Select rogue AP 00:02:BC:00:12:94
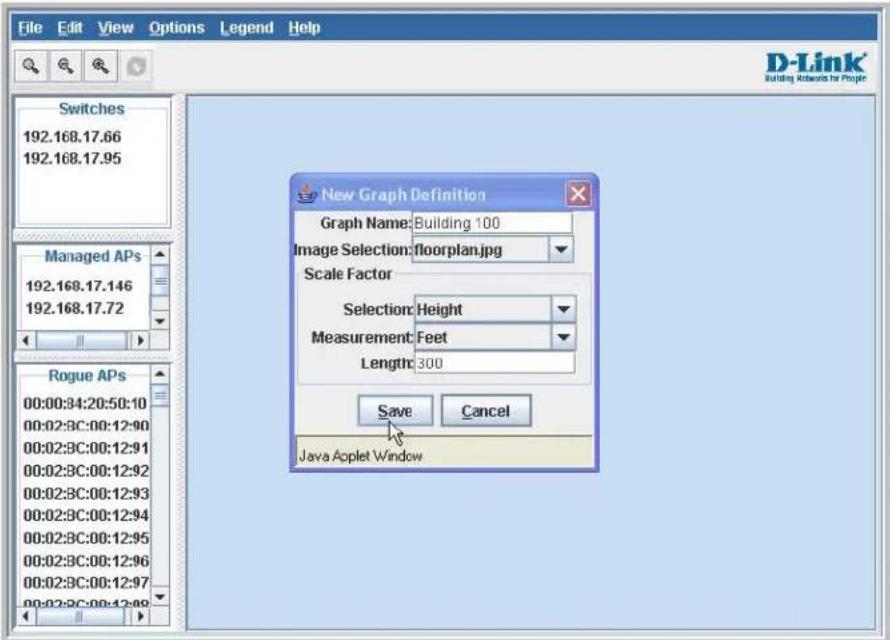The image size is (890, 640). click(x=85, y=515)
